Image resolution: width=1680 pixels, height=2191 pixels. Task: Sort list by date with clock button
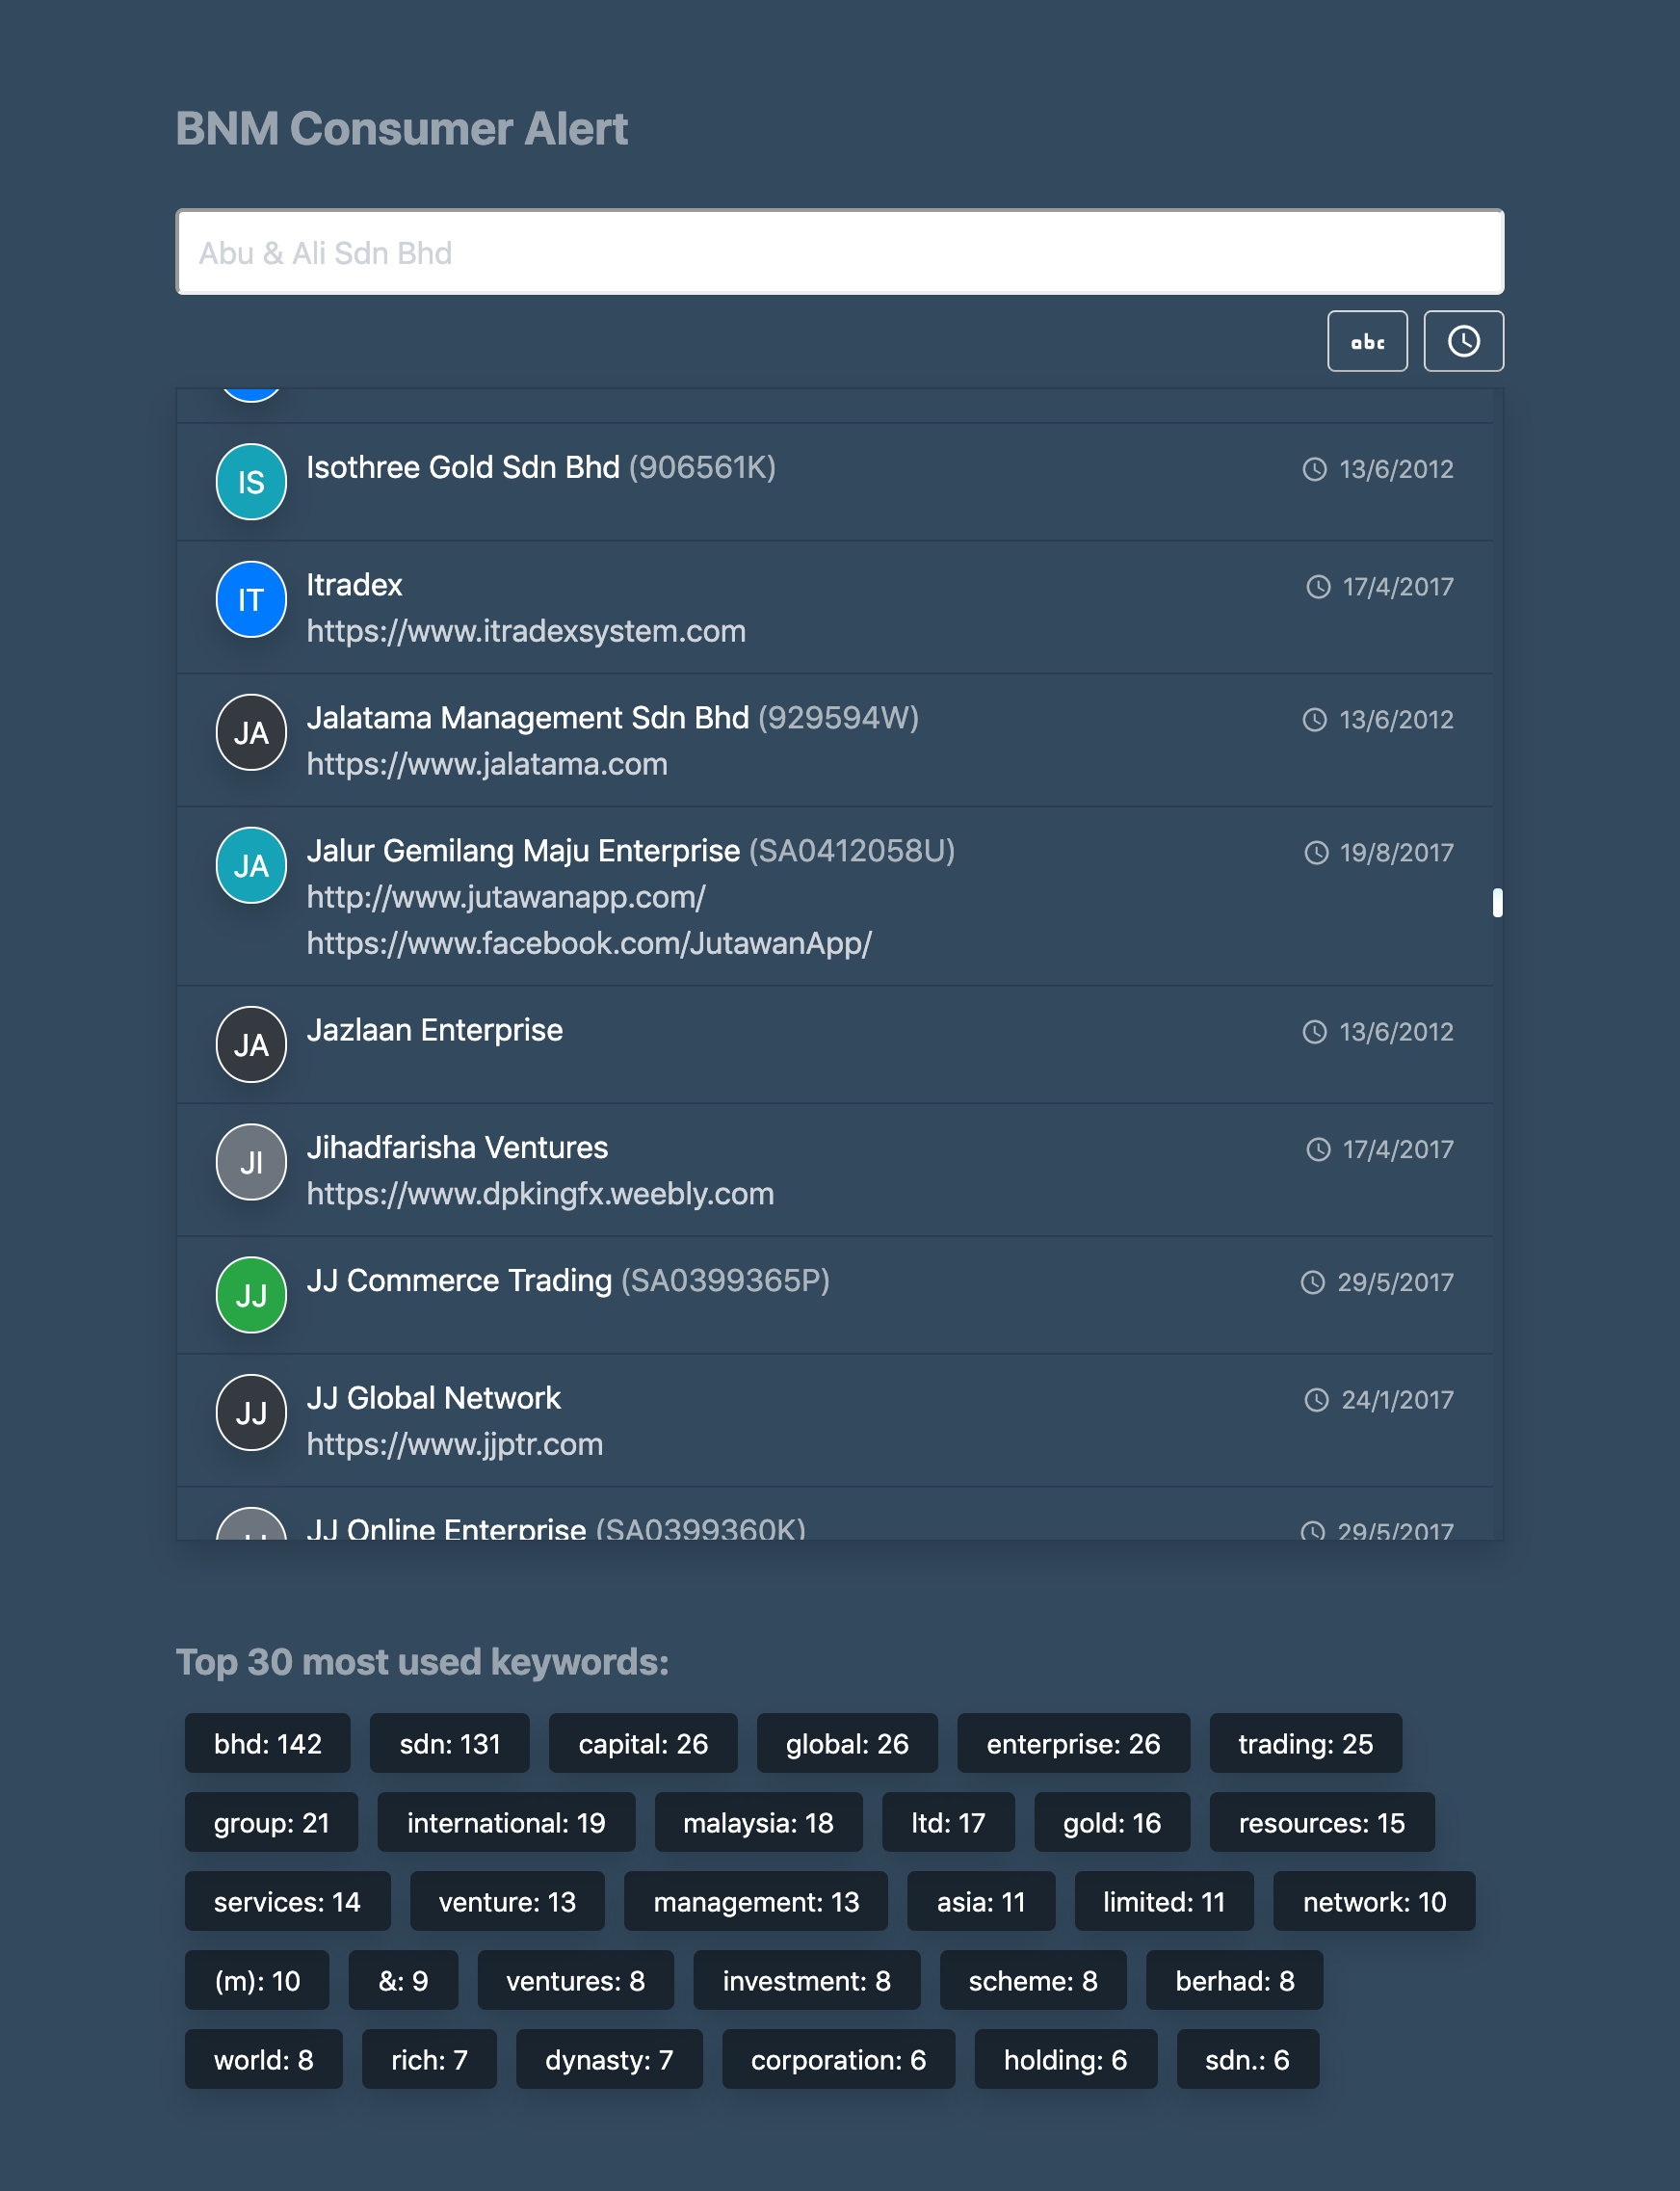[x=1463, y=341]
